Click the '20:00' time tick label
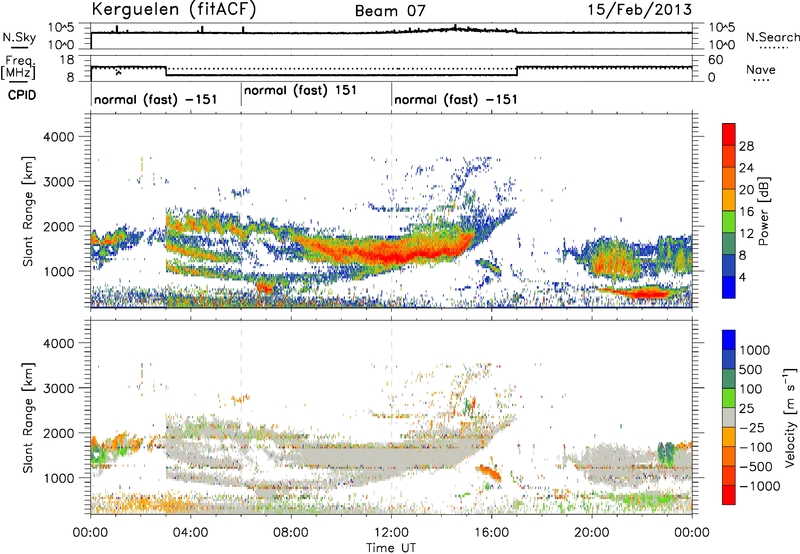800x554 pixels. click(591, 533)
